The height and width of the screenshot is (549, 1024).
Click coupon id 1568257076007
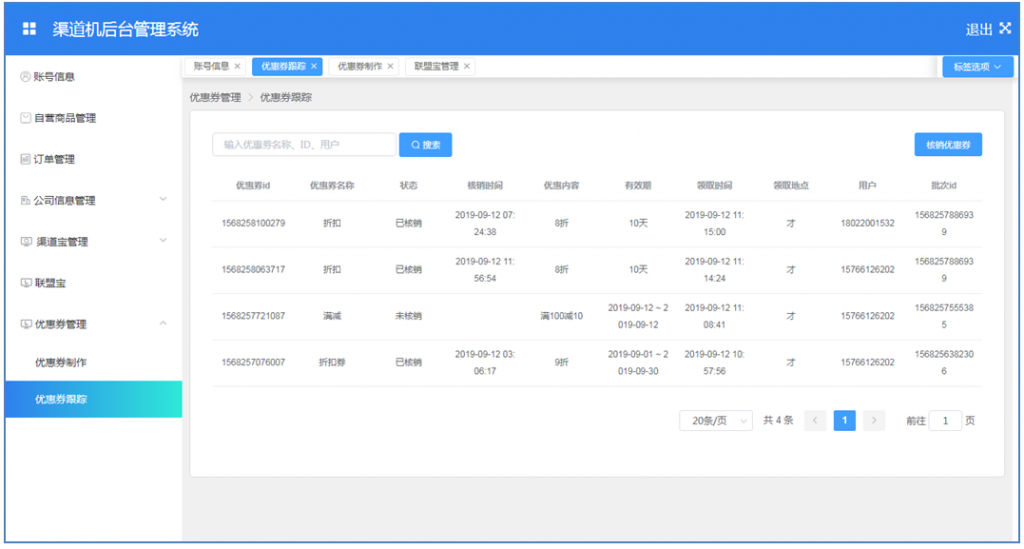(253, 362)
